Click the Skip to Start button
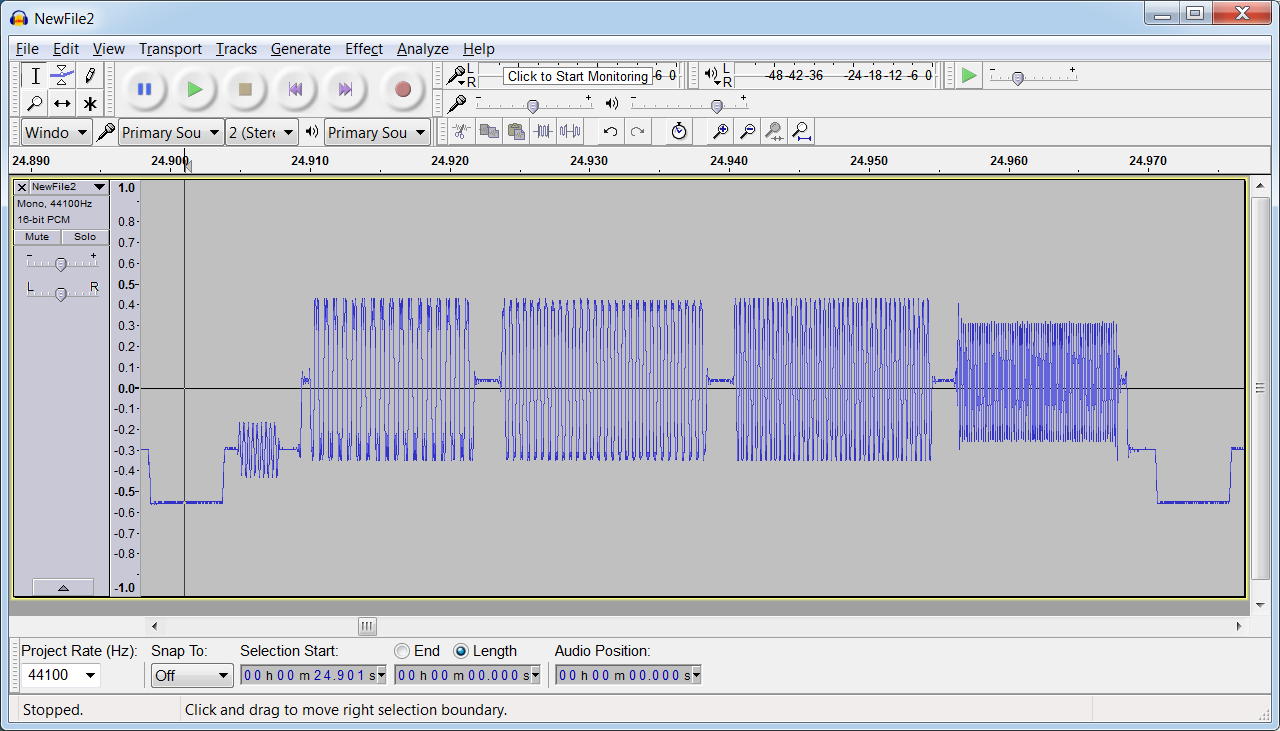1280x731 pixels. pyautogui.click(x=295, y=89)
